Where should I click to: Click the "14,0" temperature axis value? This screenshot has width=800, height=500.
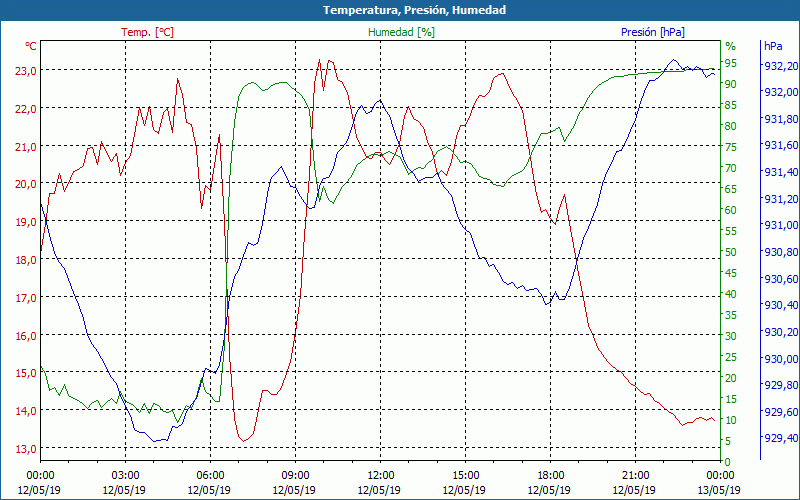click(26, 411)
